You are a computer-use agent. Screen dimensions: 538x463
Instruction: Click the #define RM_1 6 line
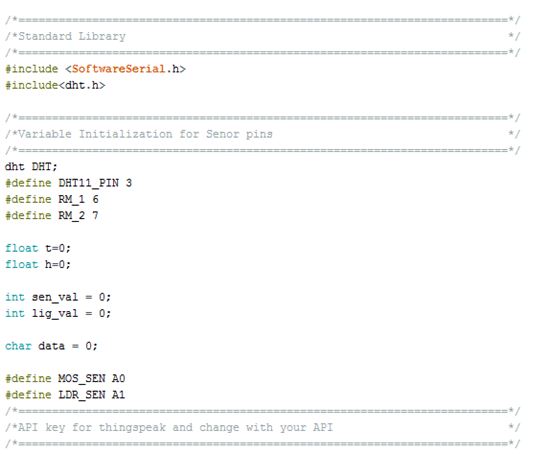point(52,199)
